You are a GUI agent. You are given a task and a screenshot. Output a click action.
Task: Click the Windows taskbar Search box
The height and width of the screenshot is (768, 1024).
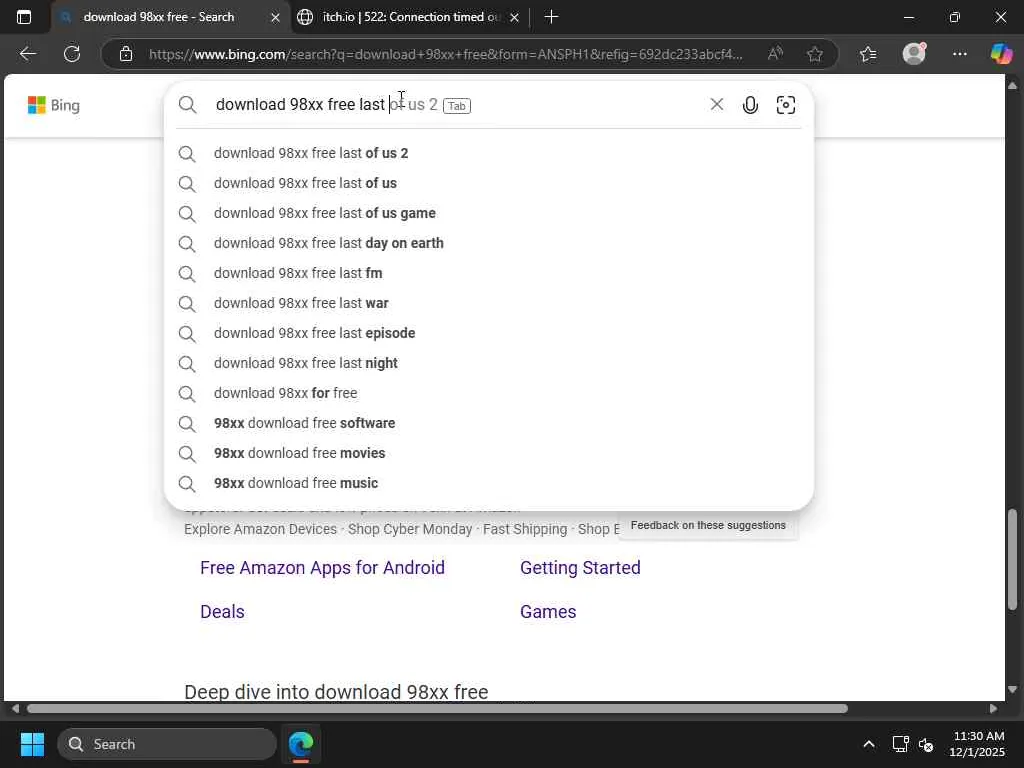pos(167,744)
